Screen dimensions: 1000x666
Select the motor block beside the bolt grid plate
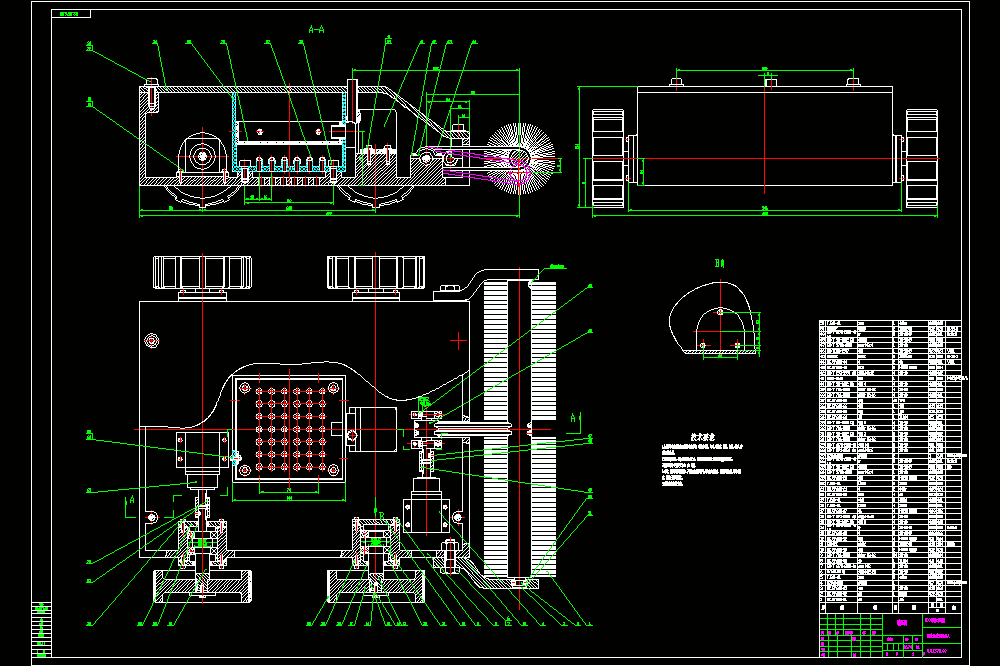pos(372,429)
